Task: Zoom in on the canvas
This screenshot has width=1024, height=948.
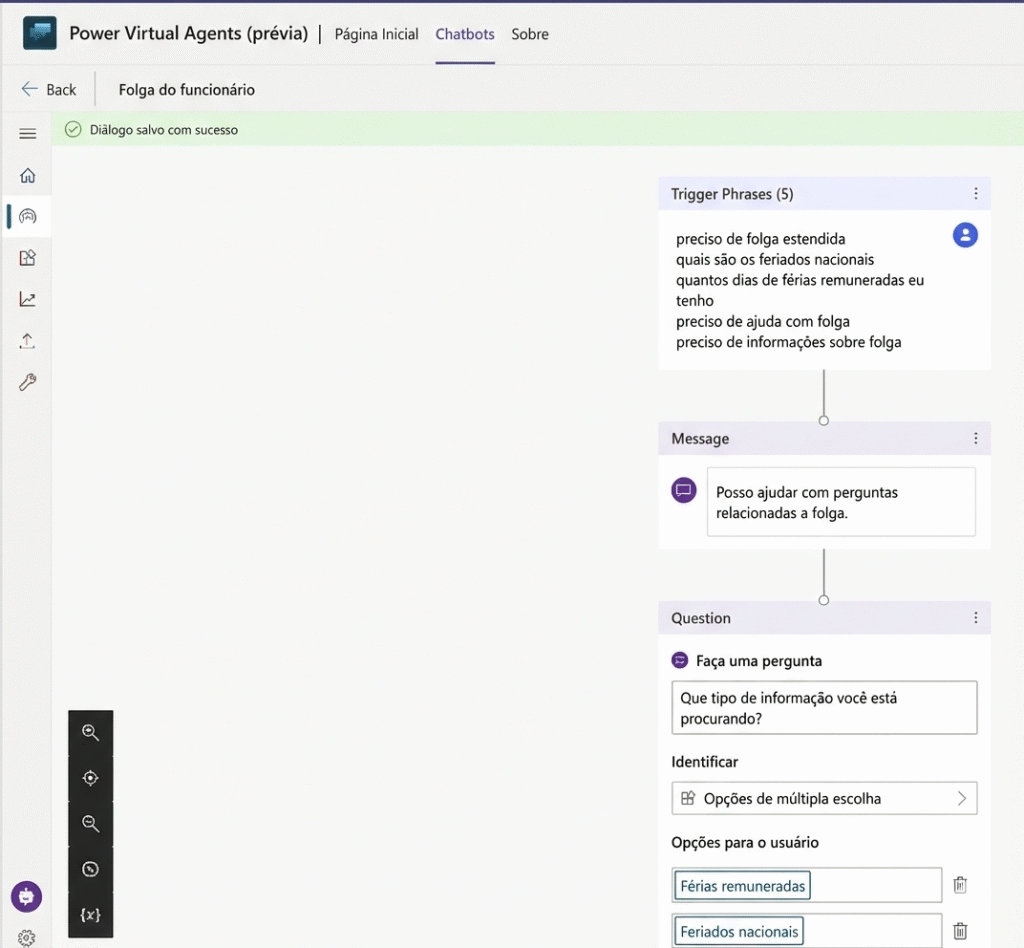Action: (x=90, y=732)
